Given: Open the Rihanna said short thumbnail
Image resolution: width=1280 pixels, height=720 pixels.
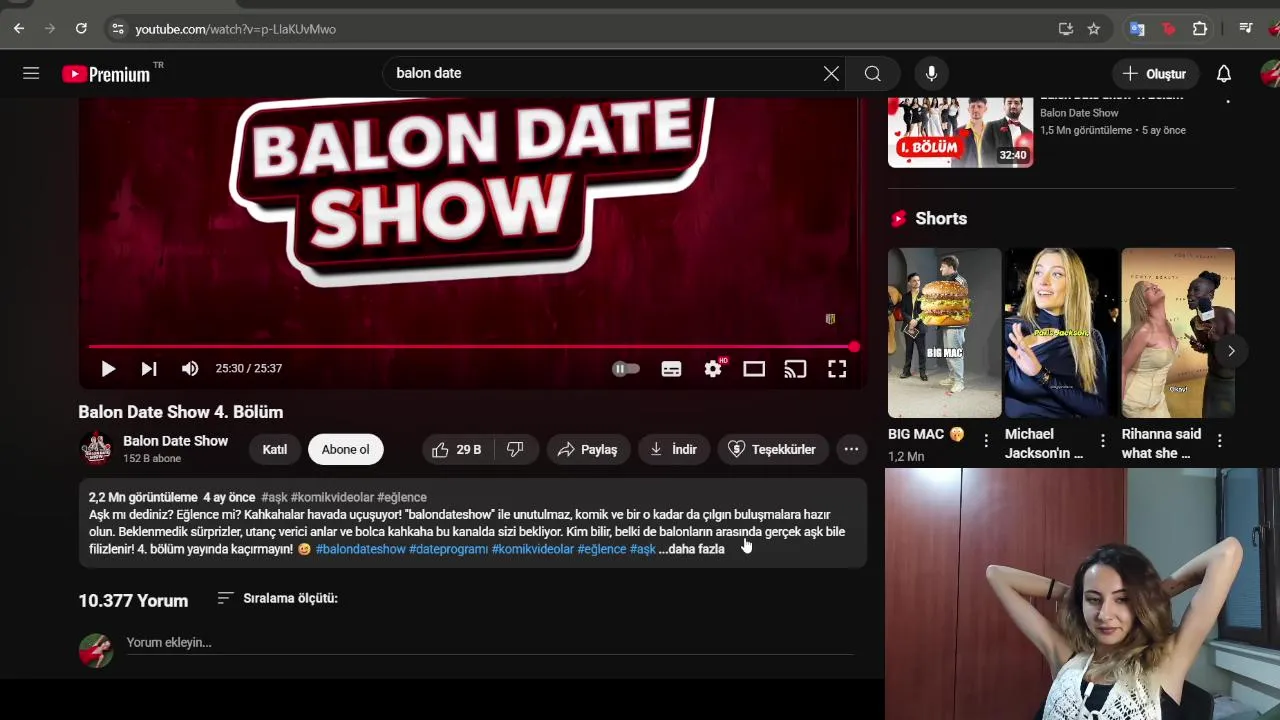Looking at the screenshot, I should click(1178, 333).
